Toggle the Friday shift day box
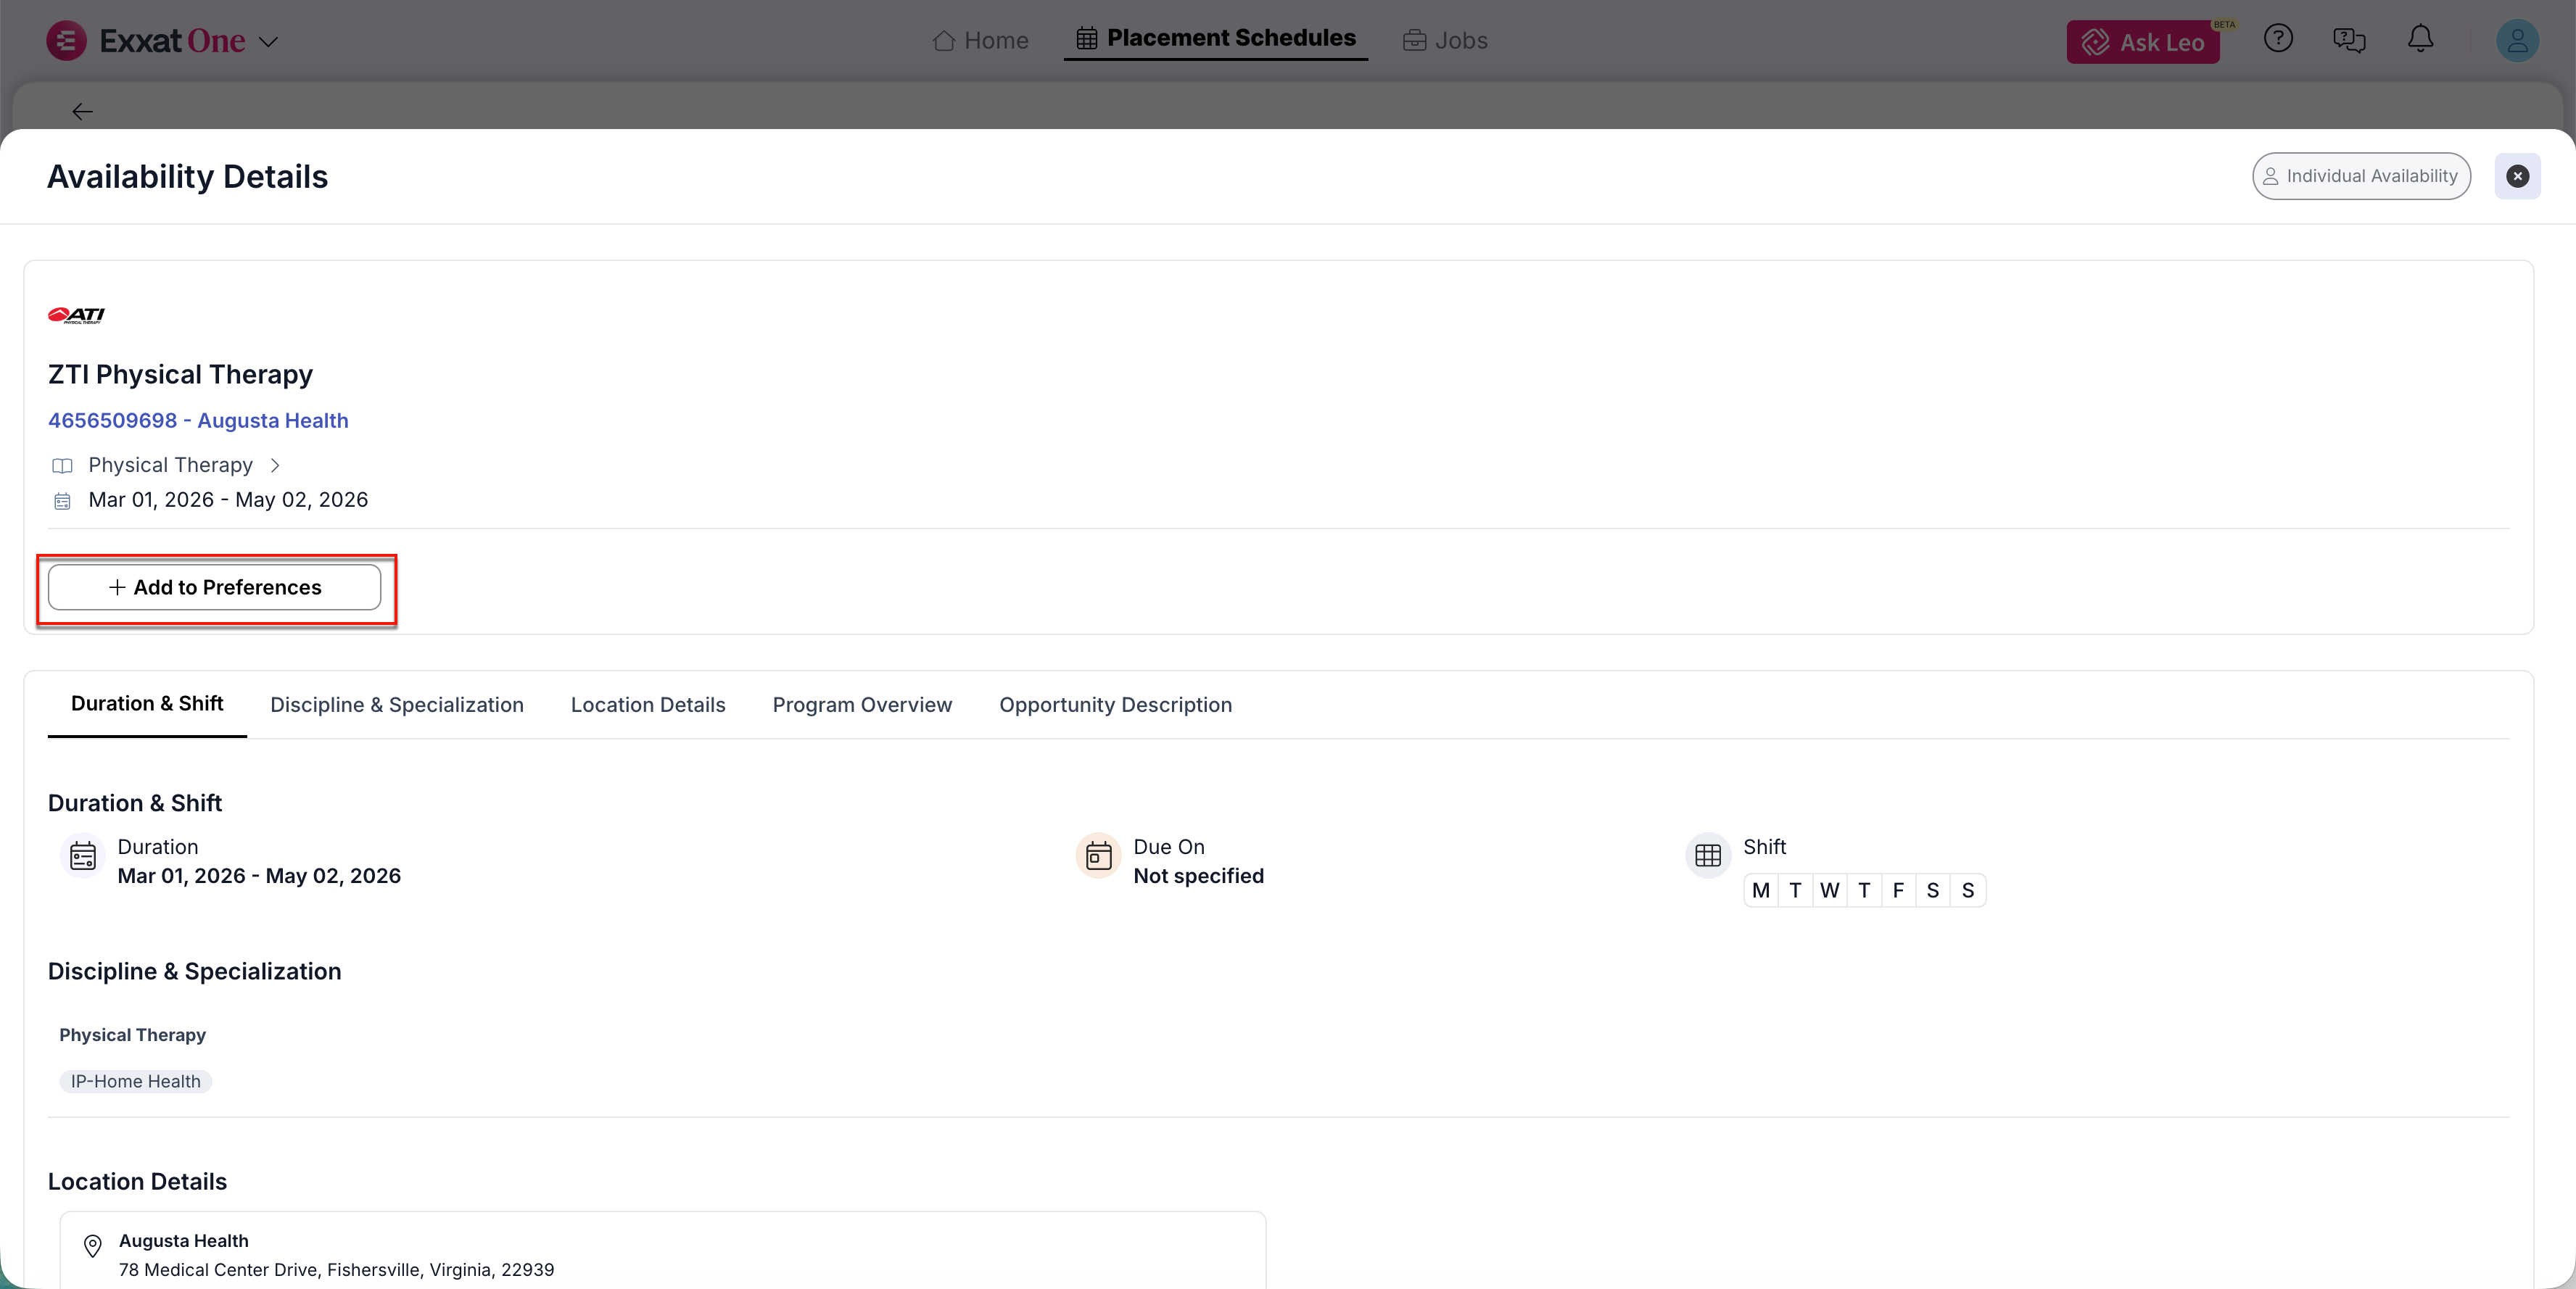2576x1289 pixels. [x=1898, y=891]
